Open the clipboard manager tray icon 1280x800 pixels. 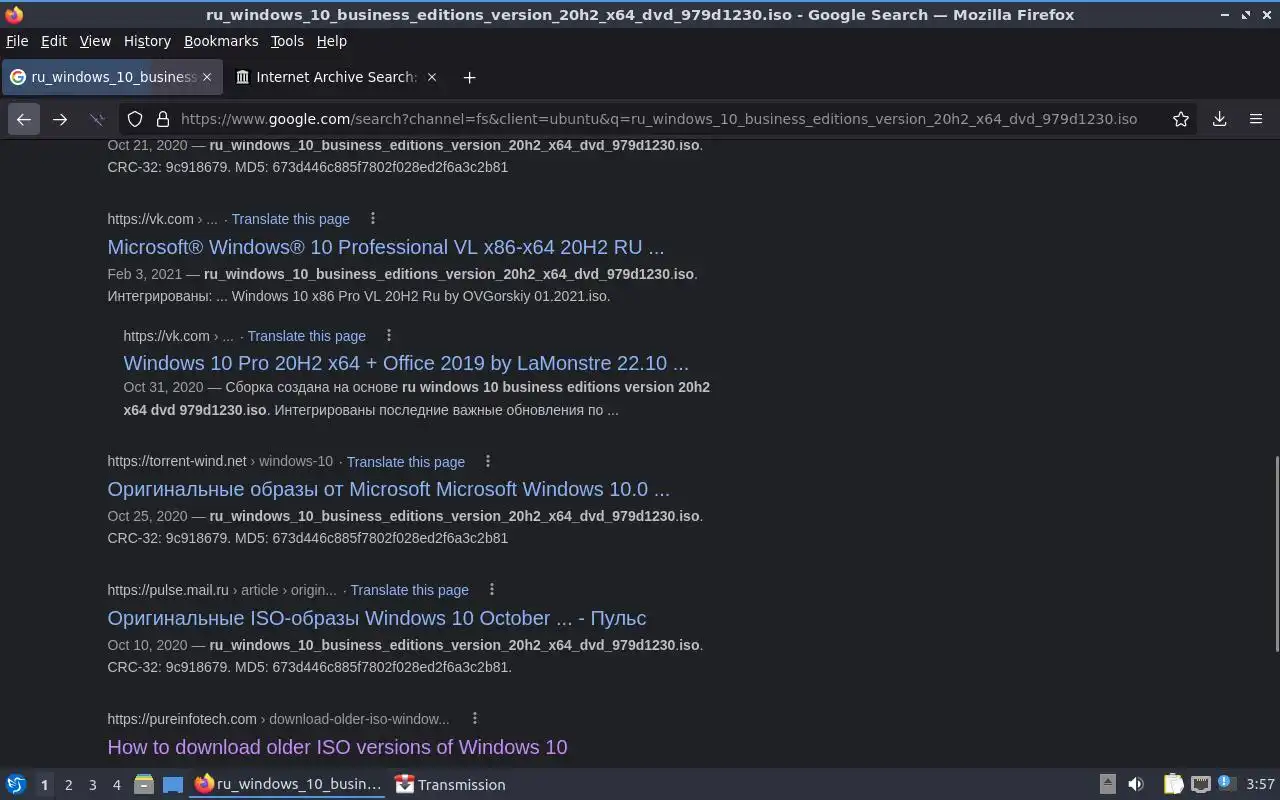click(x=1173, y=785)
